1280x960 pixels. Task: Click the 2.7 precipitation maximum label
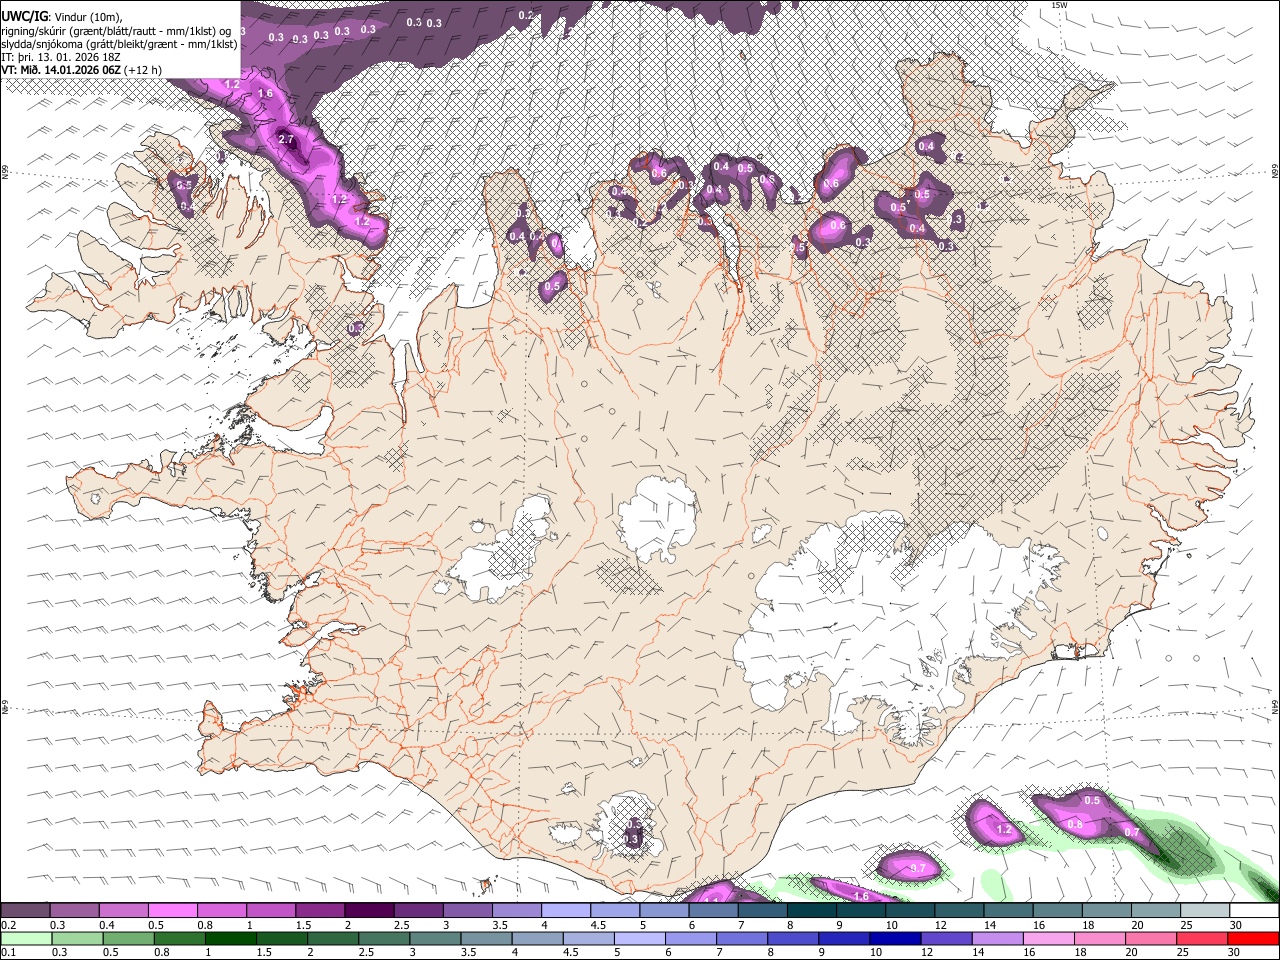pos(286,139)
